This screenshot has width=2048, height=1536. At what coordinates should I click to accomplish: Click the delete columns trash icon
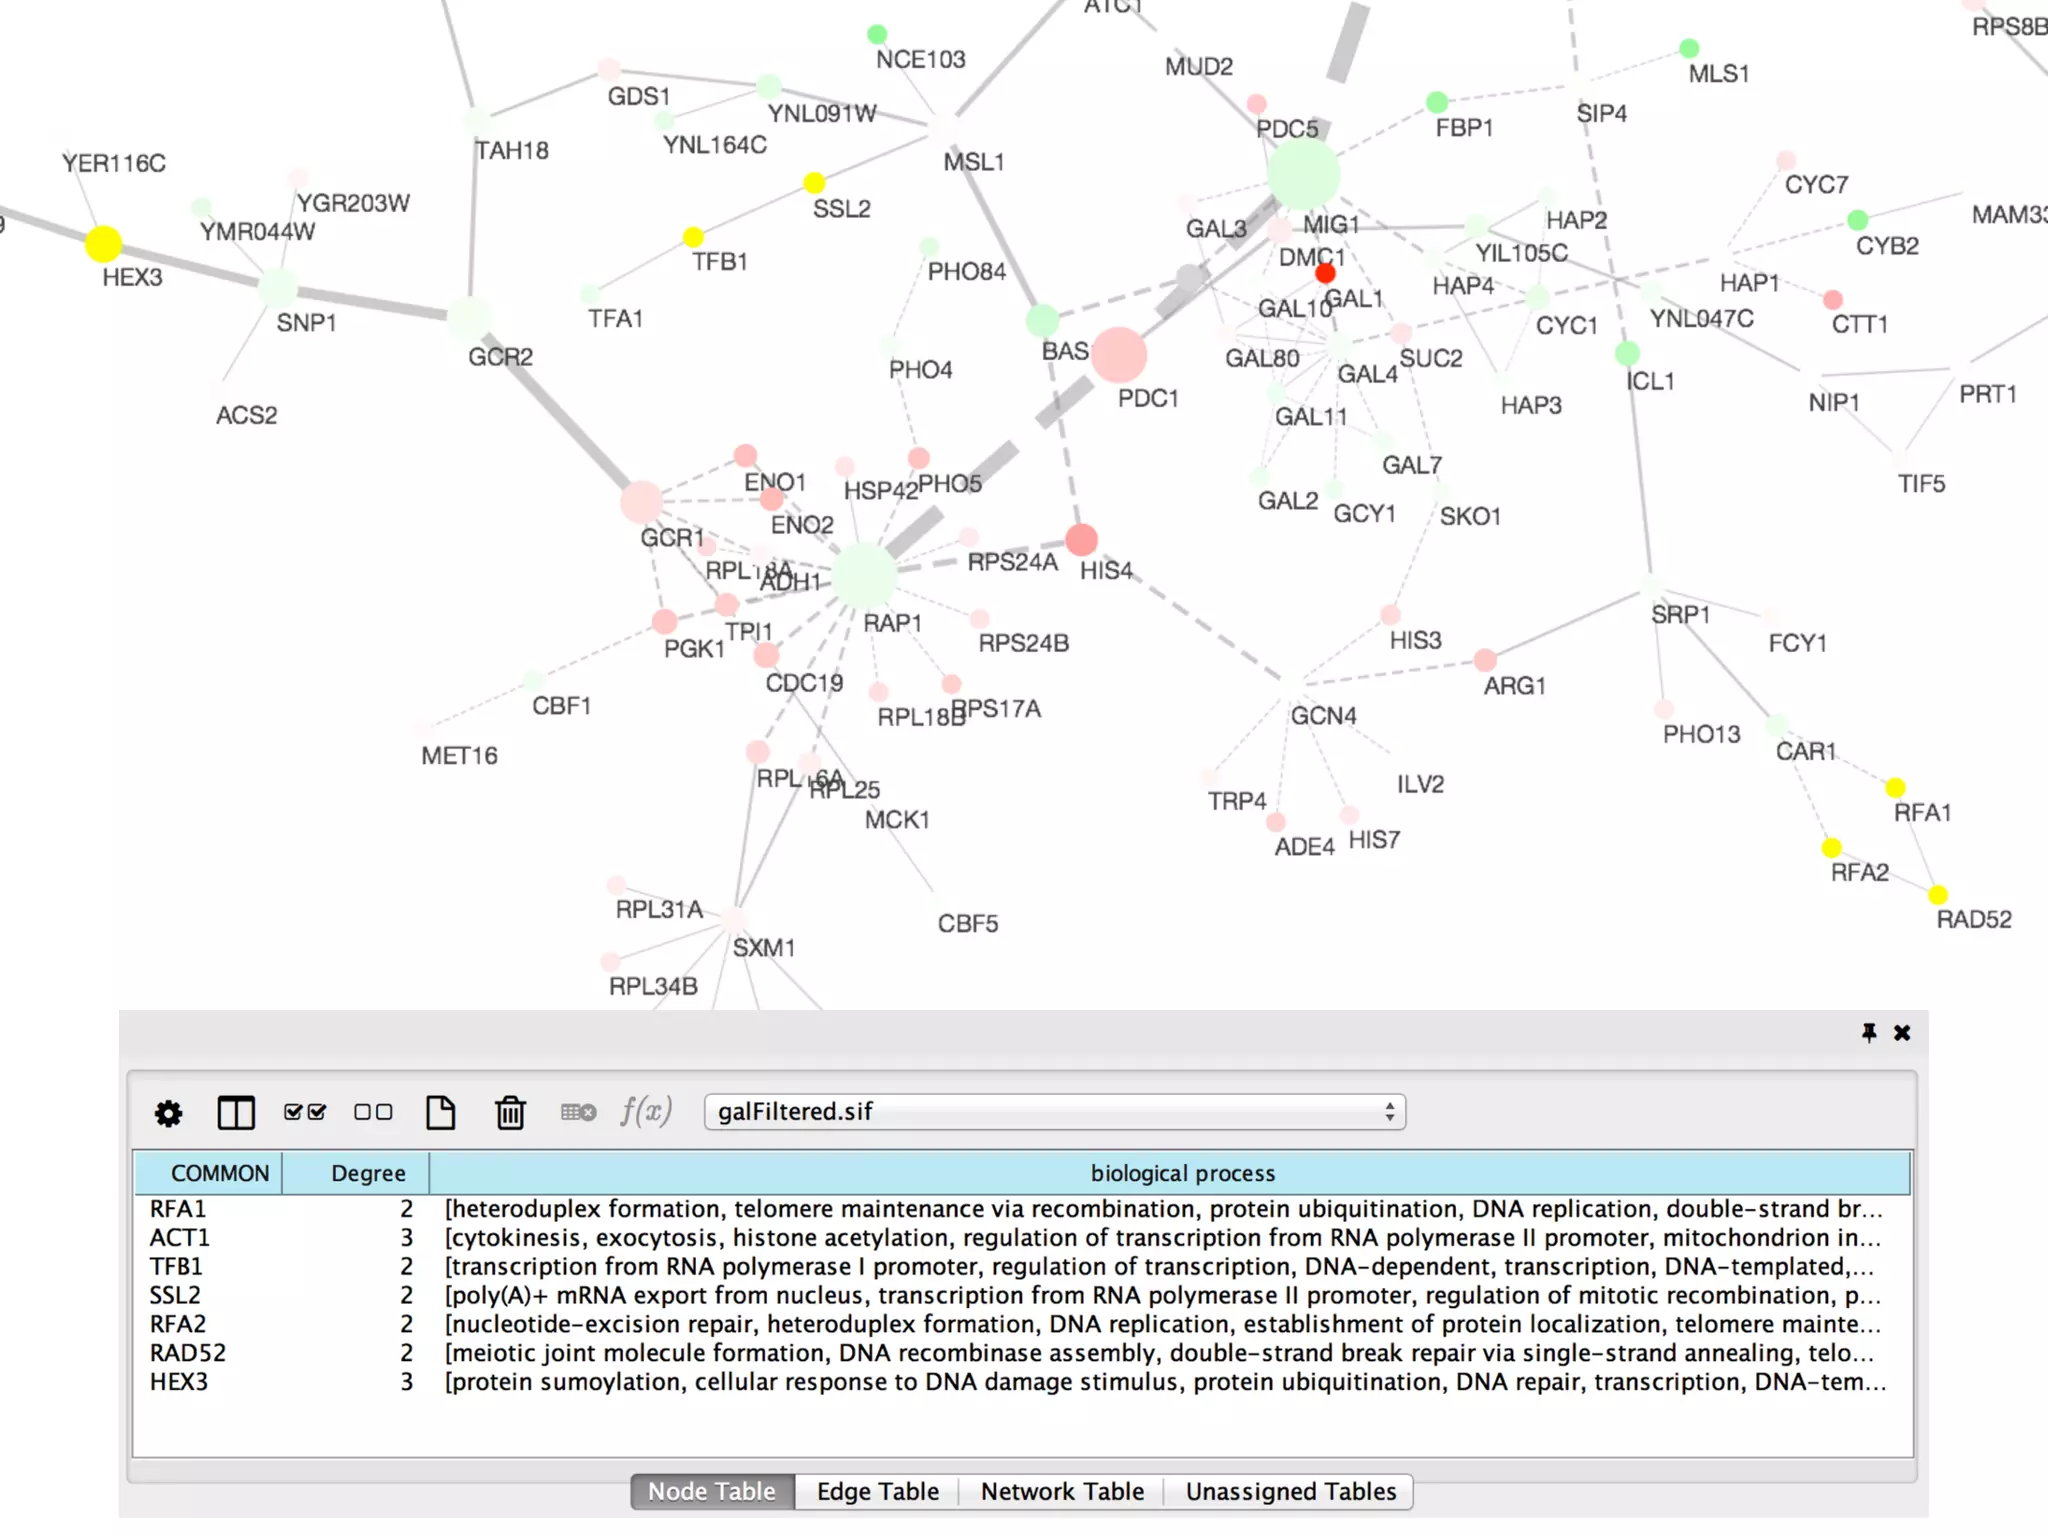[510, 1113]
